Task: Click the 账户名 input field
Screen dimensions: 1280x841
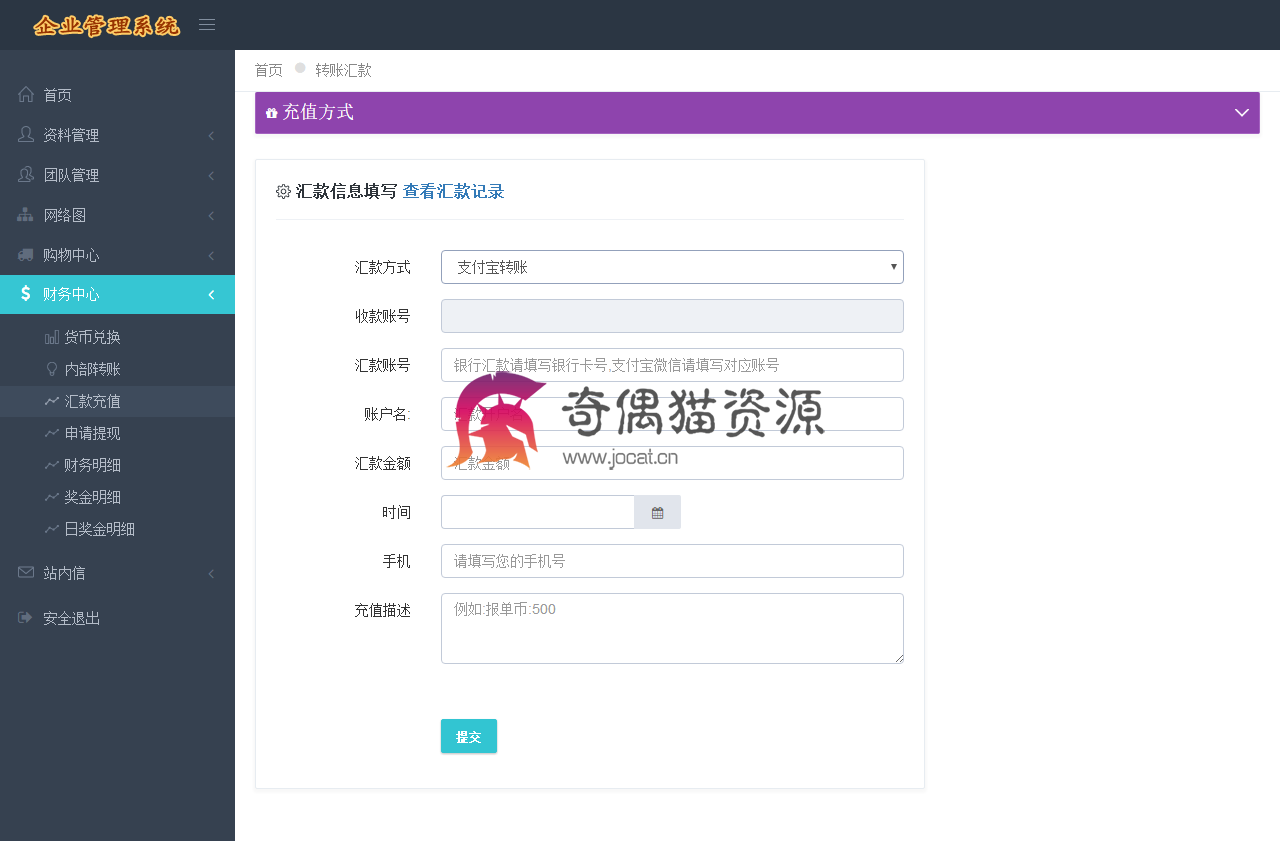Action: (x=672, y=414)
